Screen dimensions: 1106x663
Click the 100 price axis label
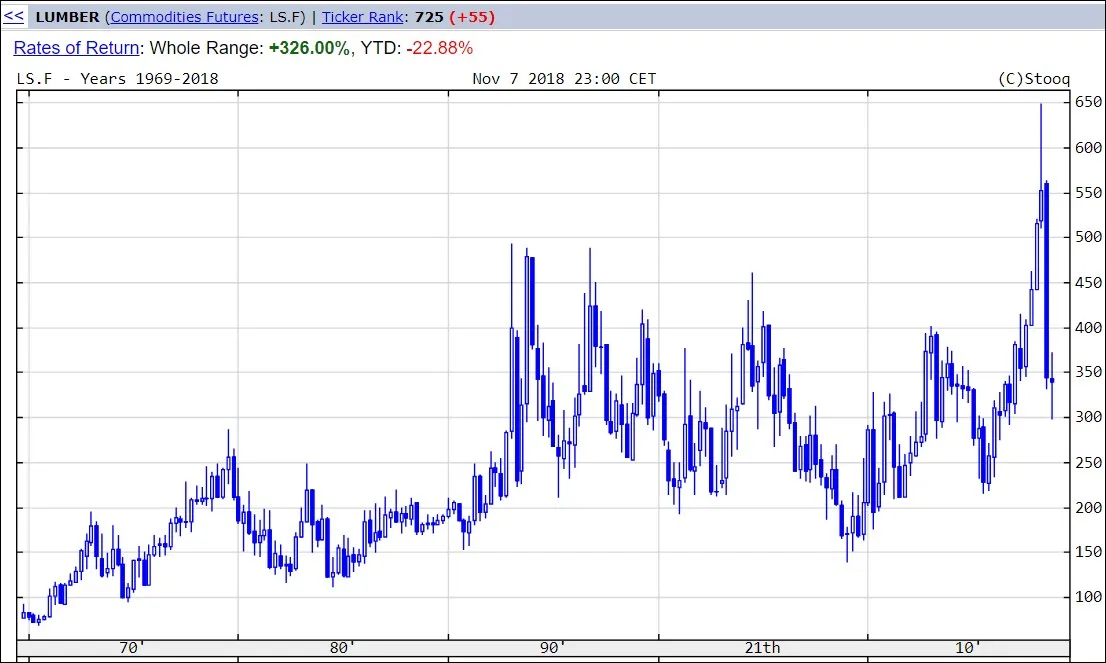pos(1088,597)
